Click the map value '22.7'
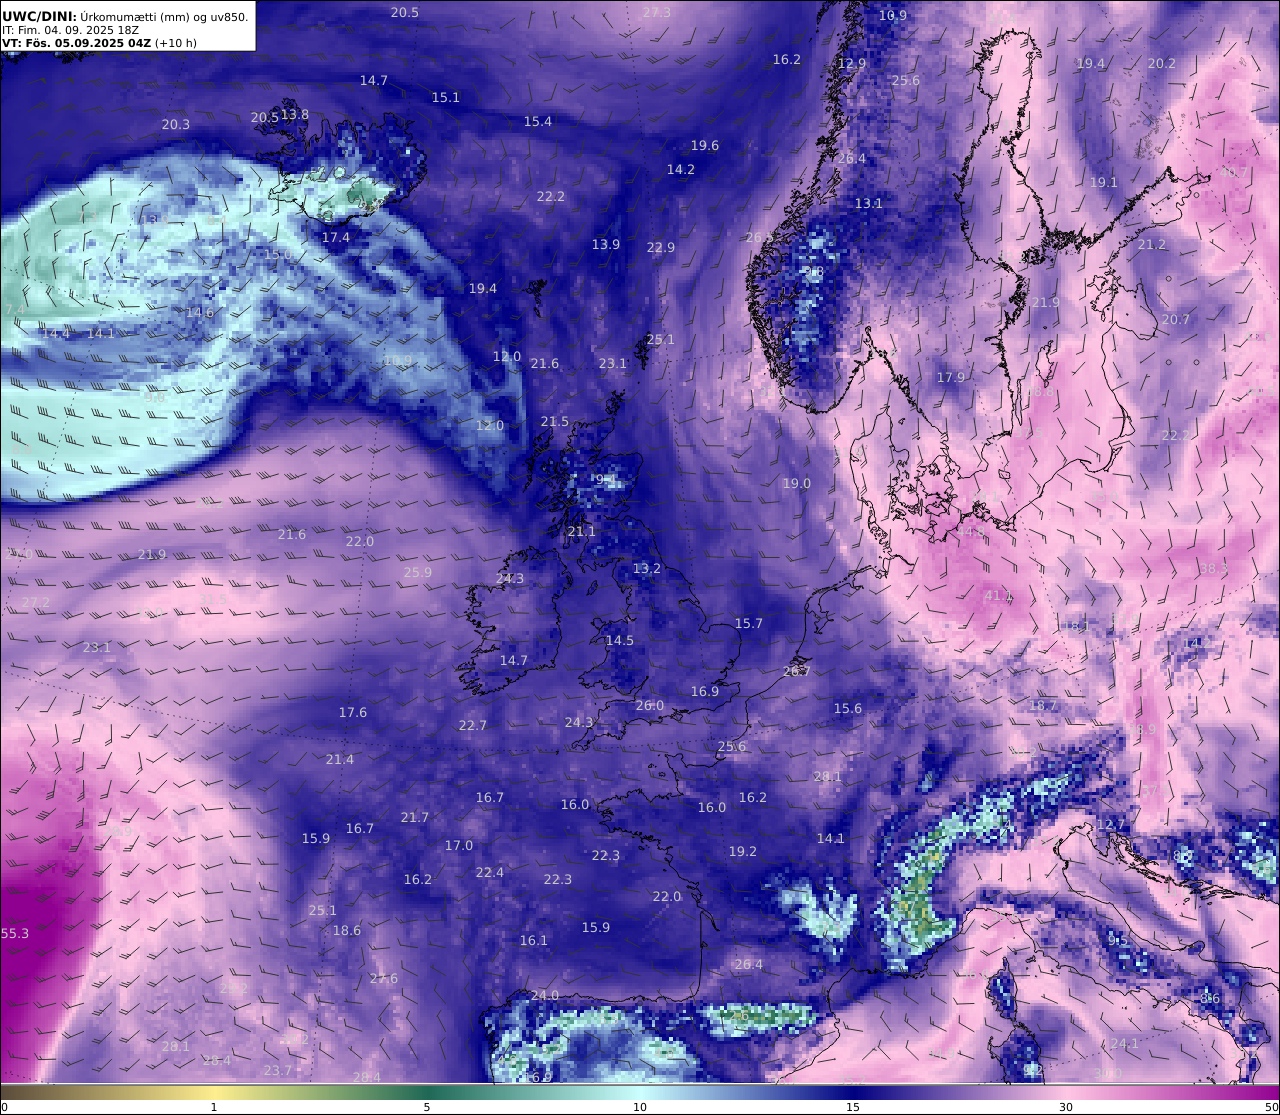The image size is (1280, 1115). [x=473, y=726]
